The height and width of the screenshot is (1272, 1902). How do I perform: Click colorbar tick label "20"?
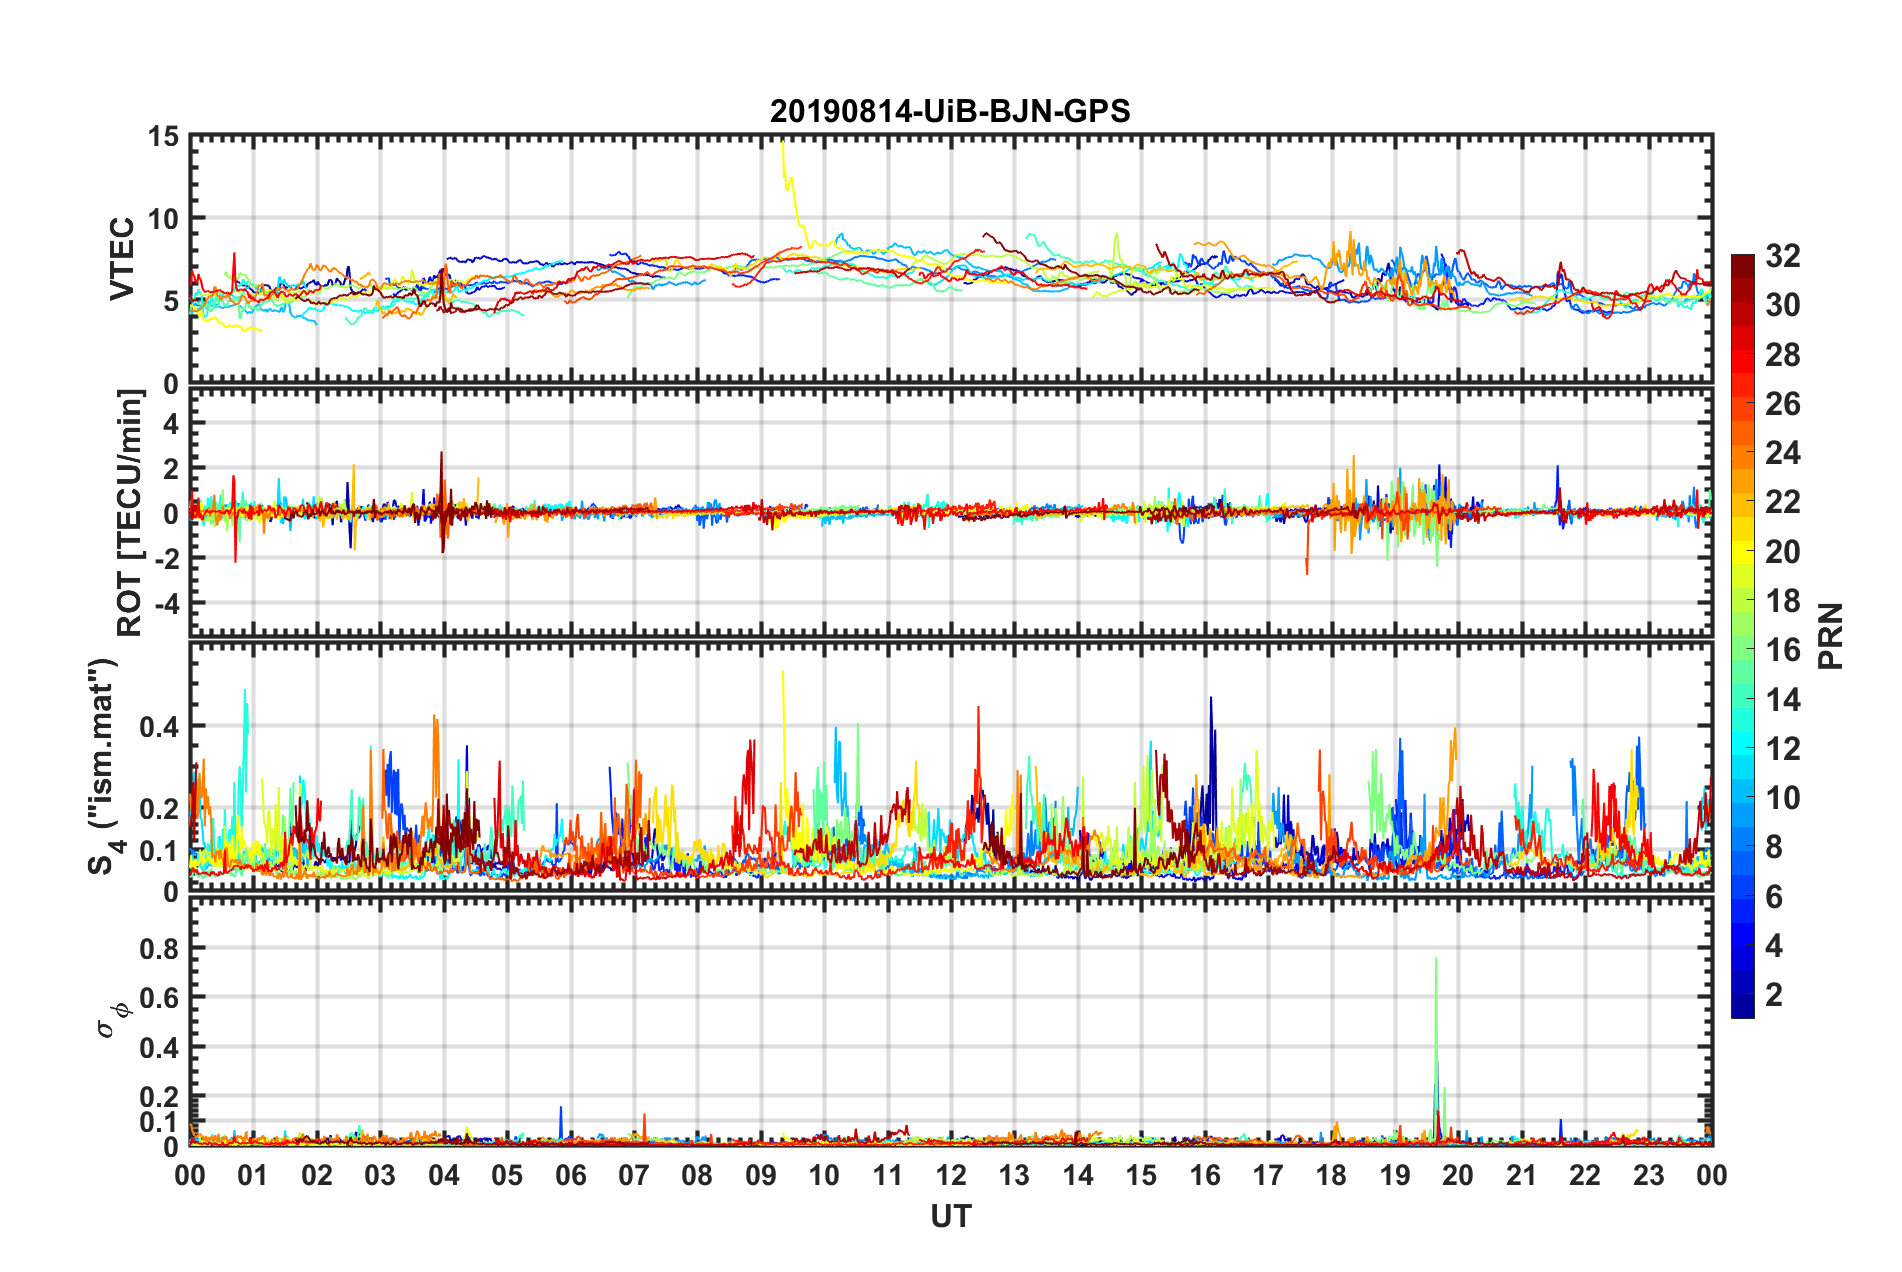pyautogui.click(x=1783, y=552)
